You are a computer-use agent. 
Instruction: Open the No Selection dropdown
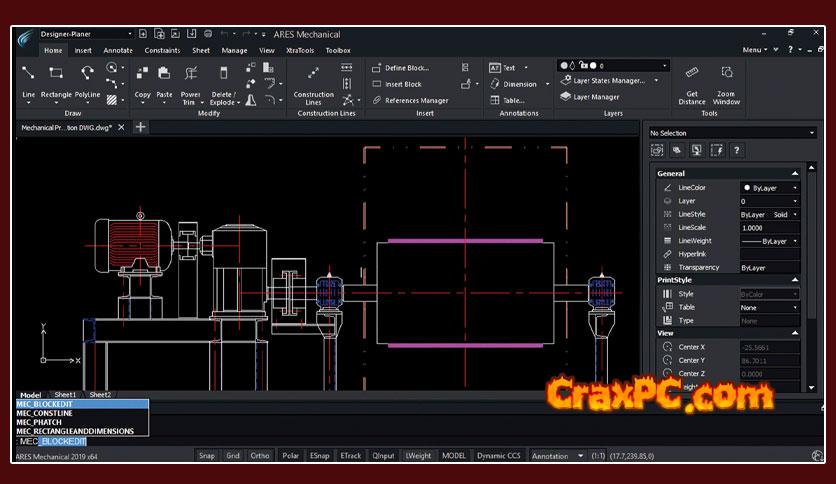coord(732,133)
